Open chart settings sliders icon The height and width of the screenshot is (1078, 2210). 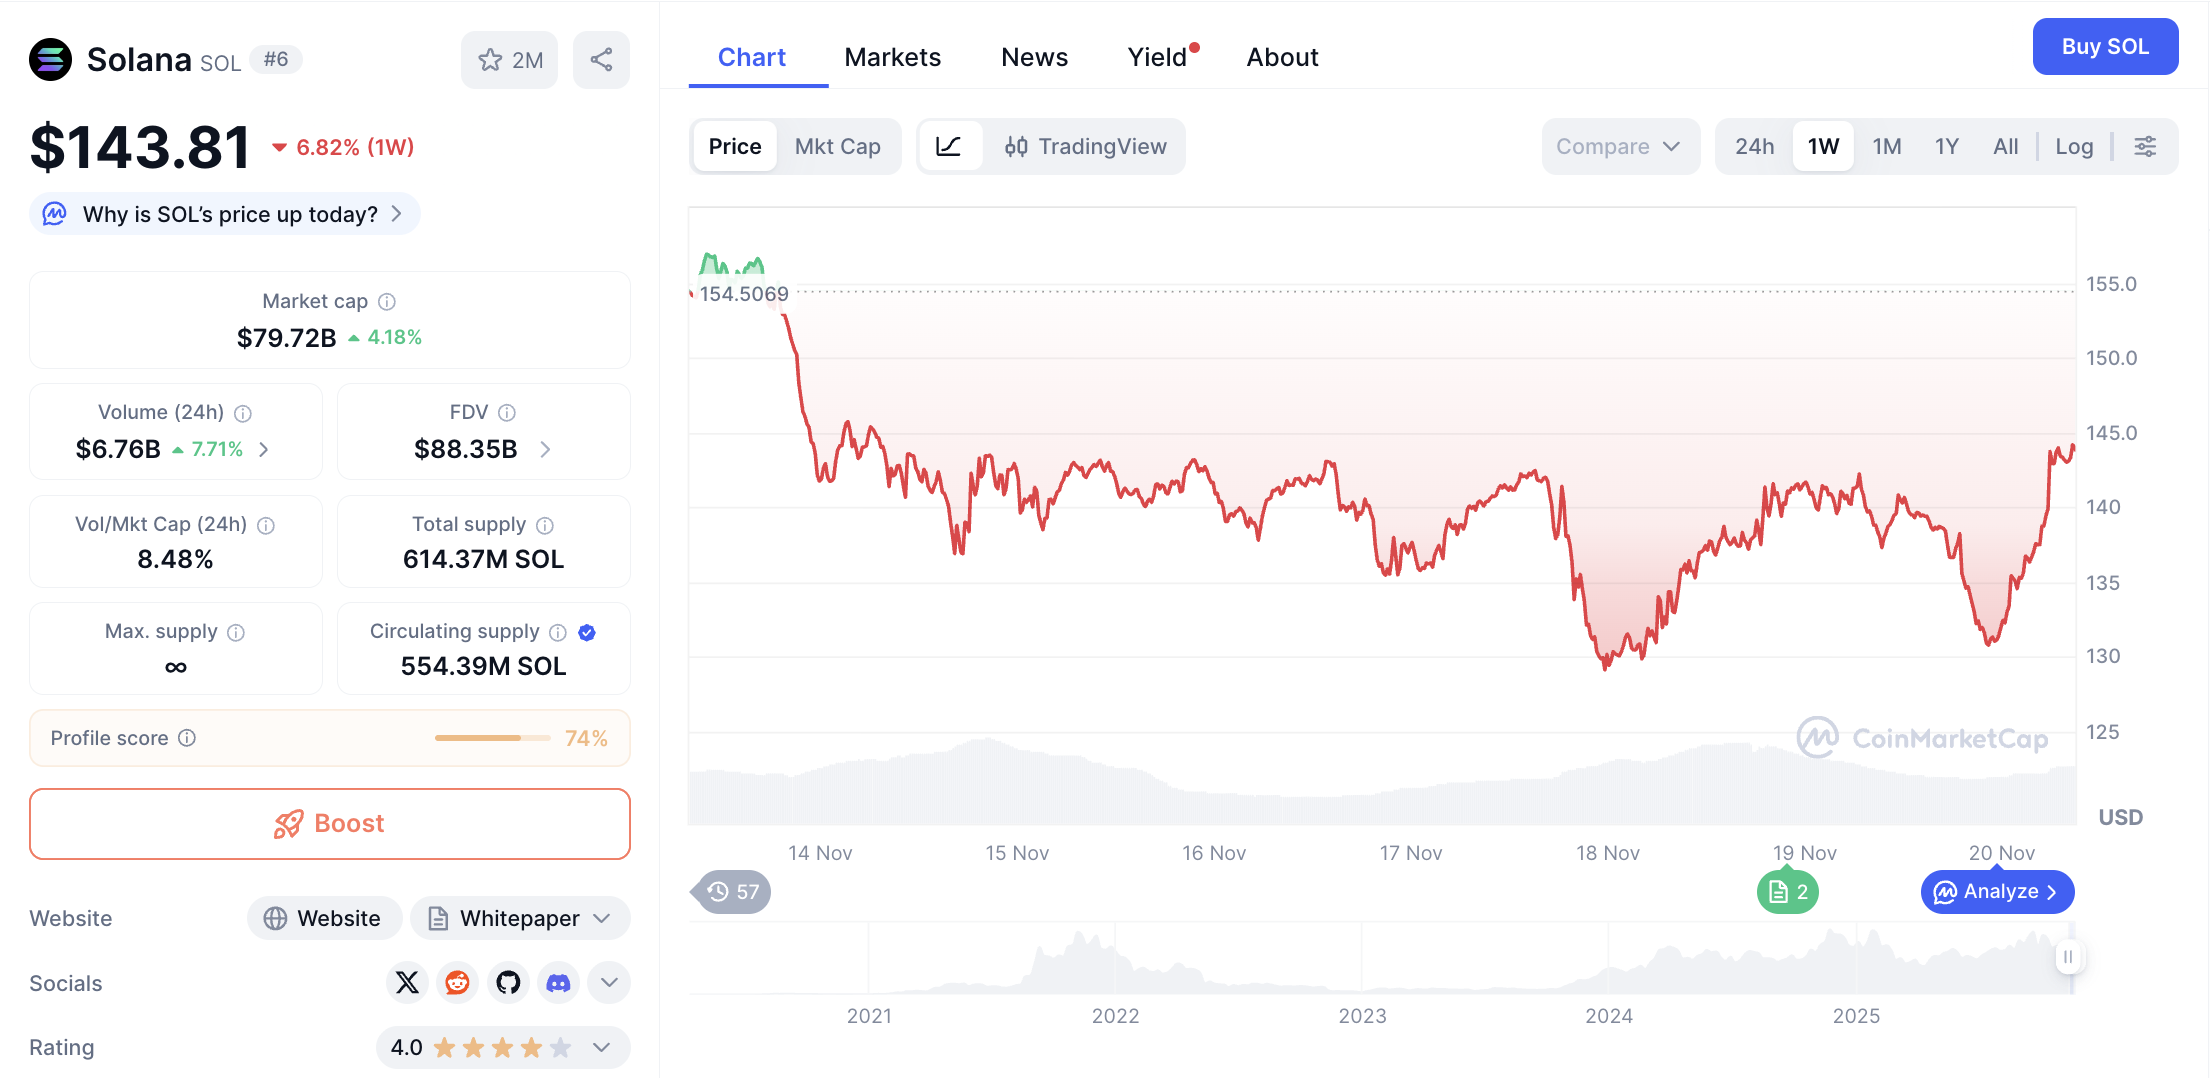[x=2145, y=147]
